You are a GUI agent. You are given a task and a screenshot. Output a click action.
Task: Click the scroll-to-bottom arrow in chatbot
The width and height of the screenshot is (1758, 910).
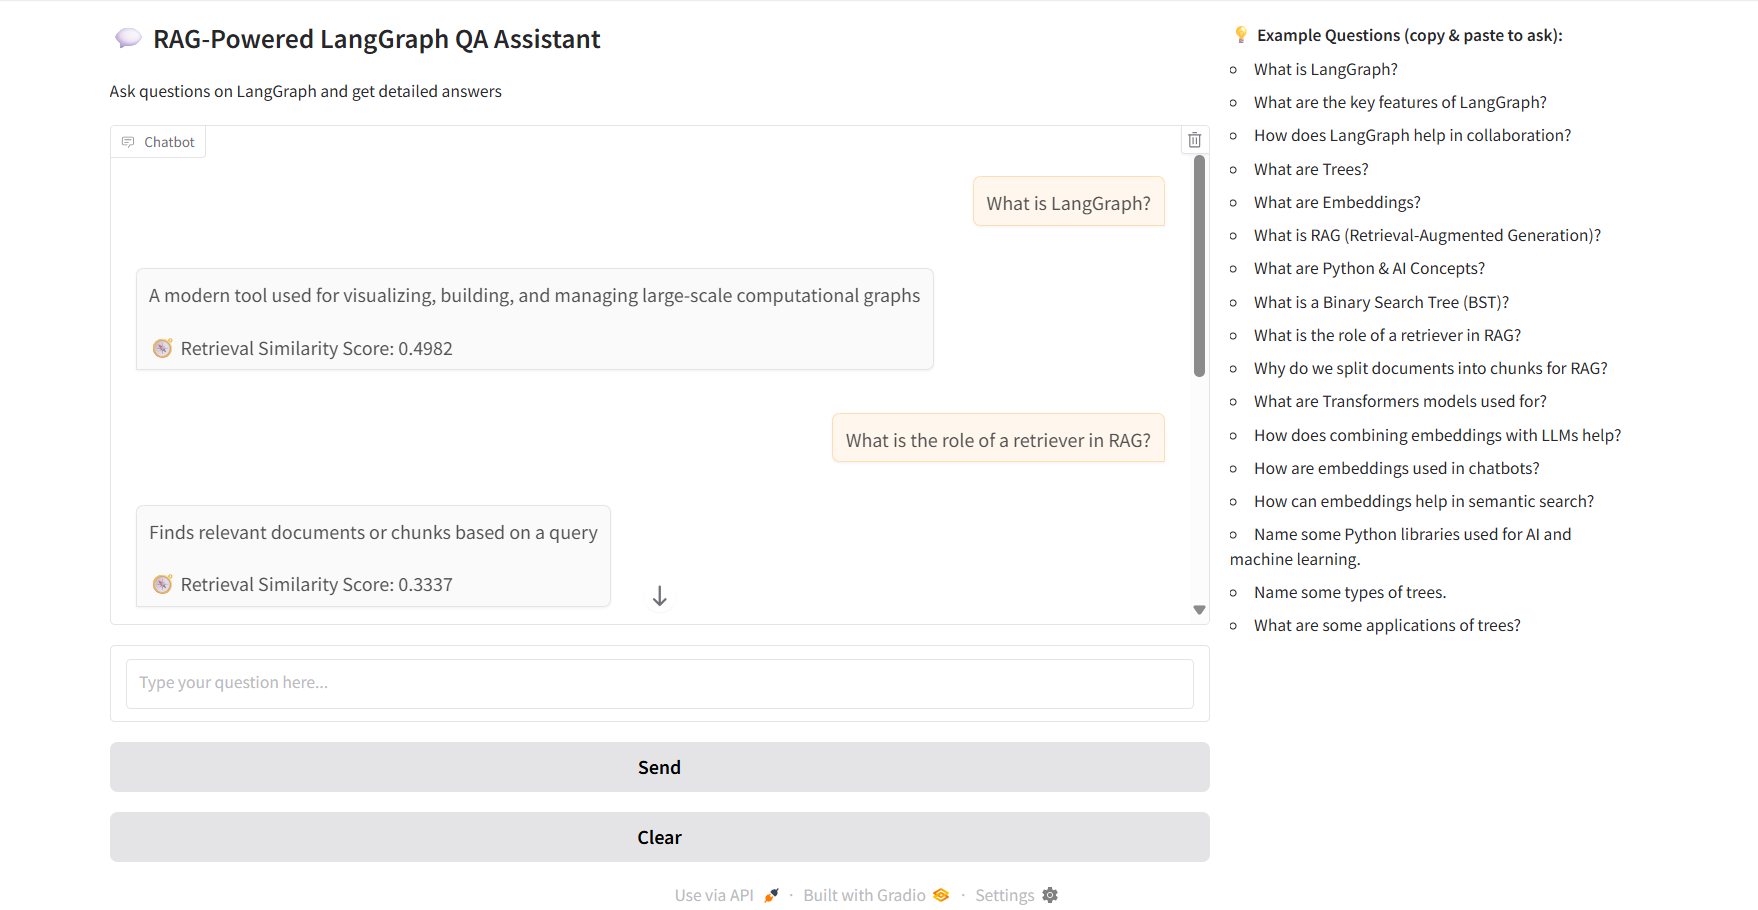tap(659, 596)
